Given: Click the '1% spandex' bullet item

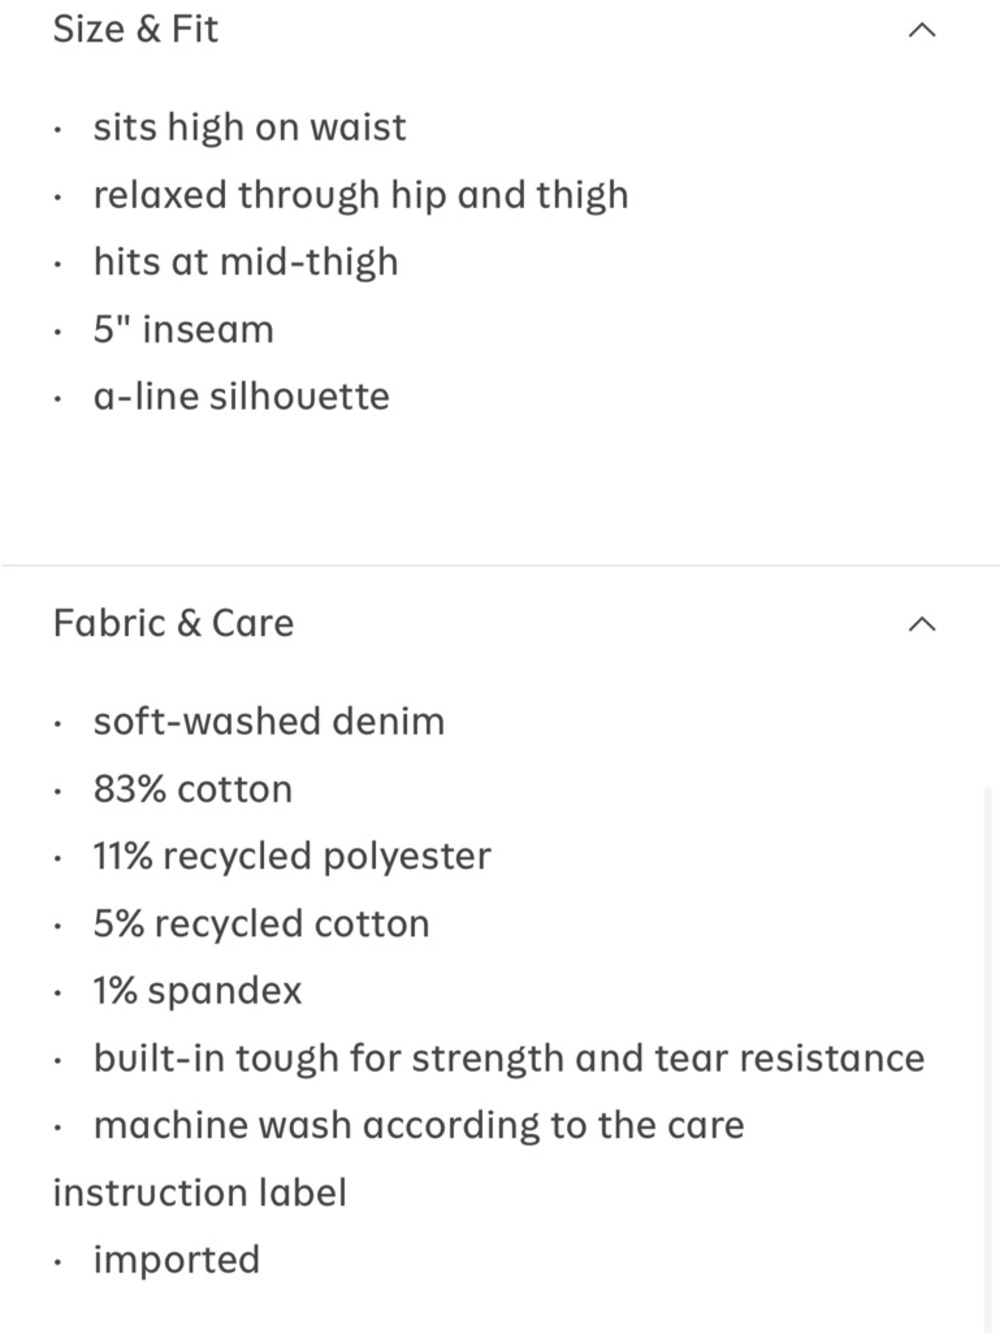Looking at the screenshot, I should (197, 991).
